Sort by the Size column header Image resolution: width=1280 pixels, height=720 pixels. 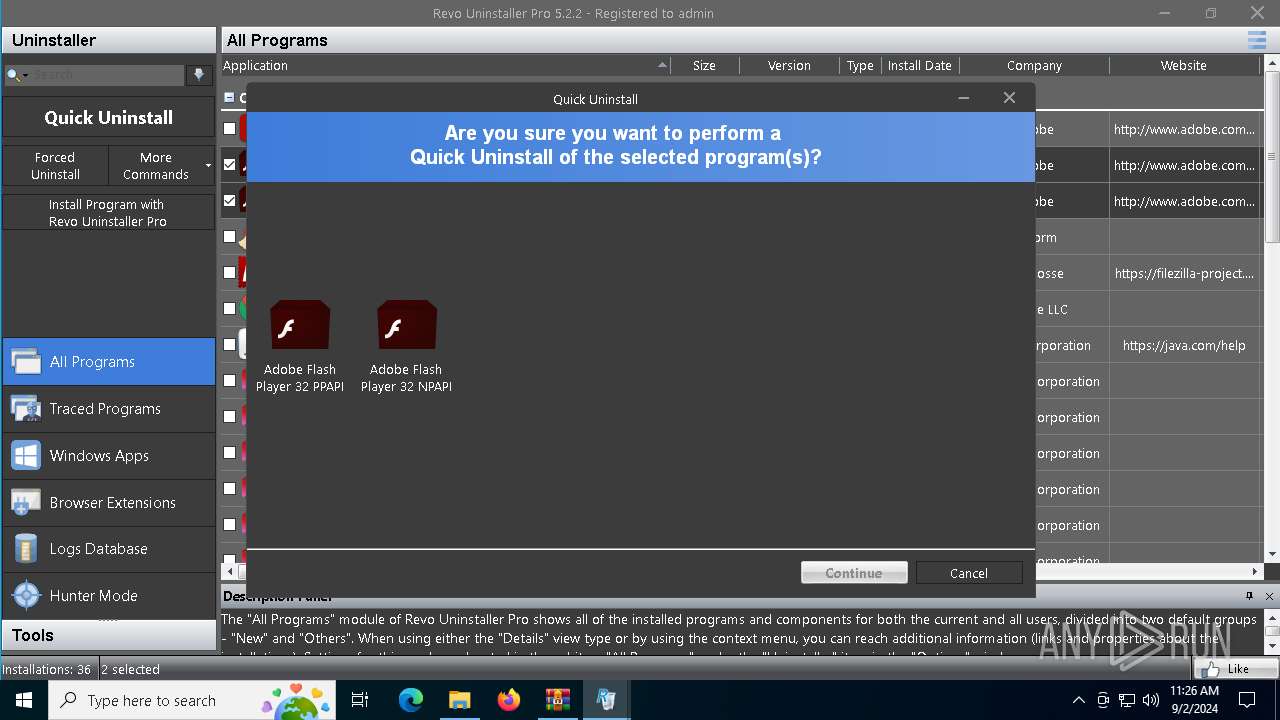coord(704,65)
